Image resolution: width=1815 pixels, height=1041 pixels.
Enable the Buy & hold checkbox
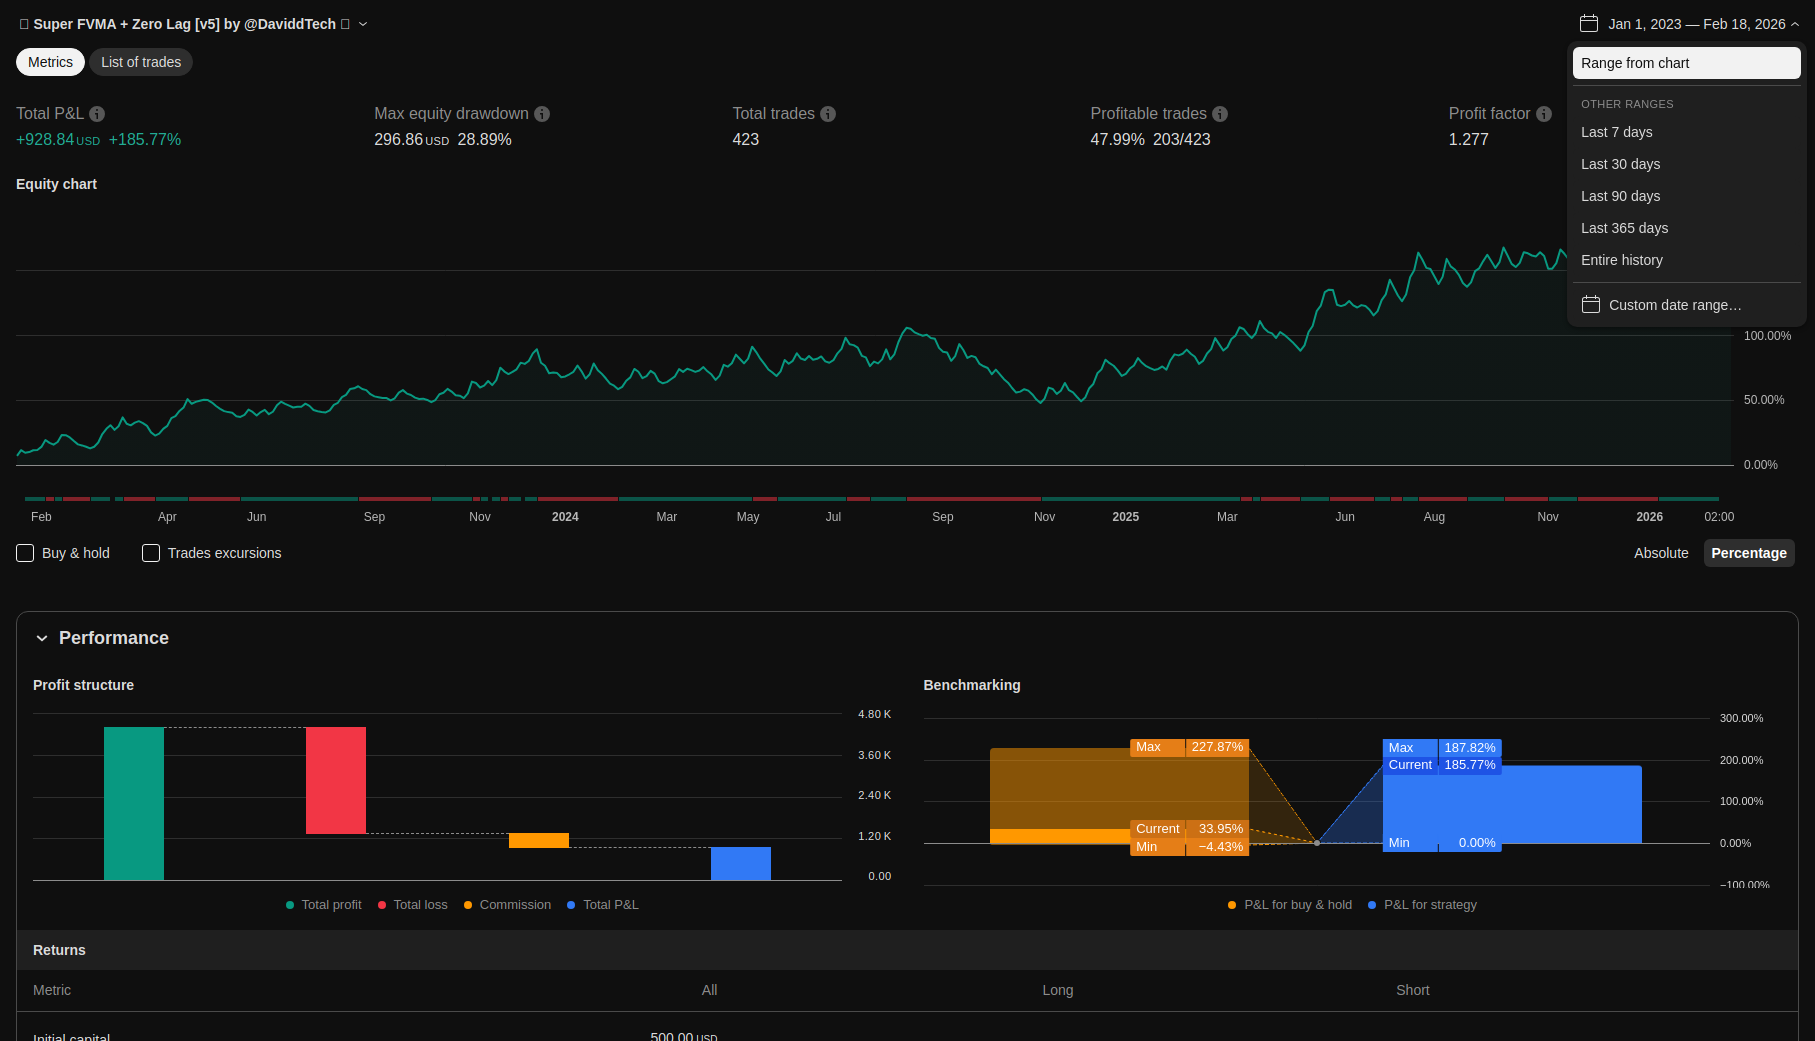click(26, 553)
